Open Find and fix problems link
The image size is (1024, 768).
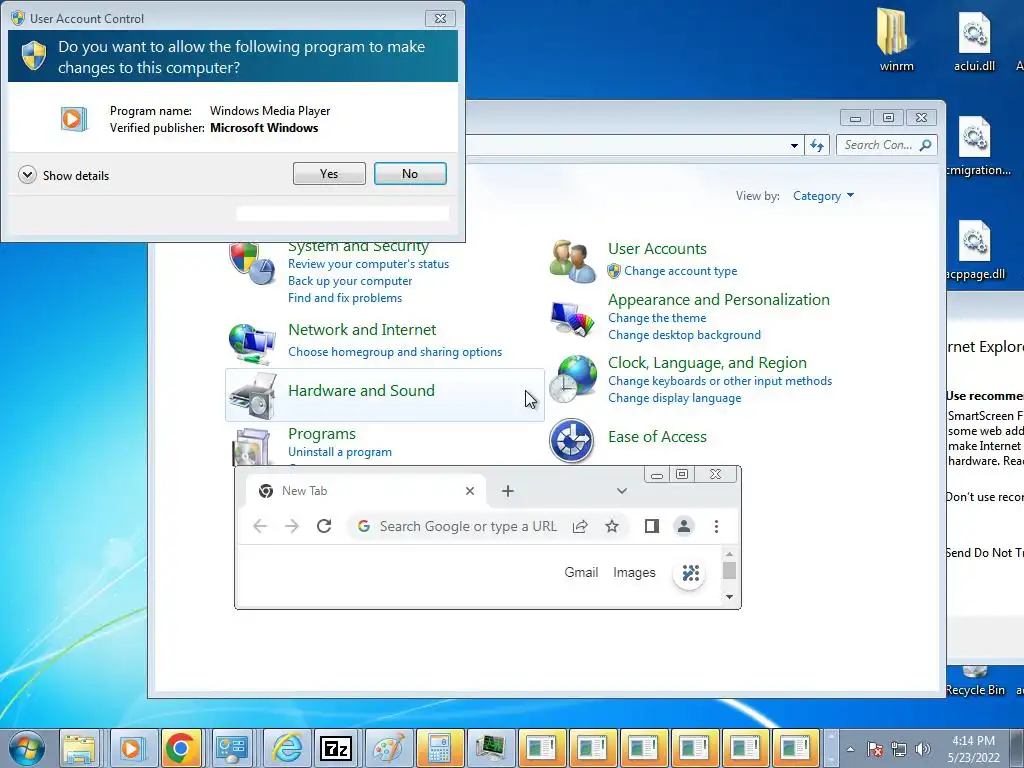coord(345,298)
